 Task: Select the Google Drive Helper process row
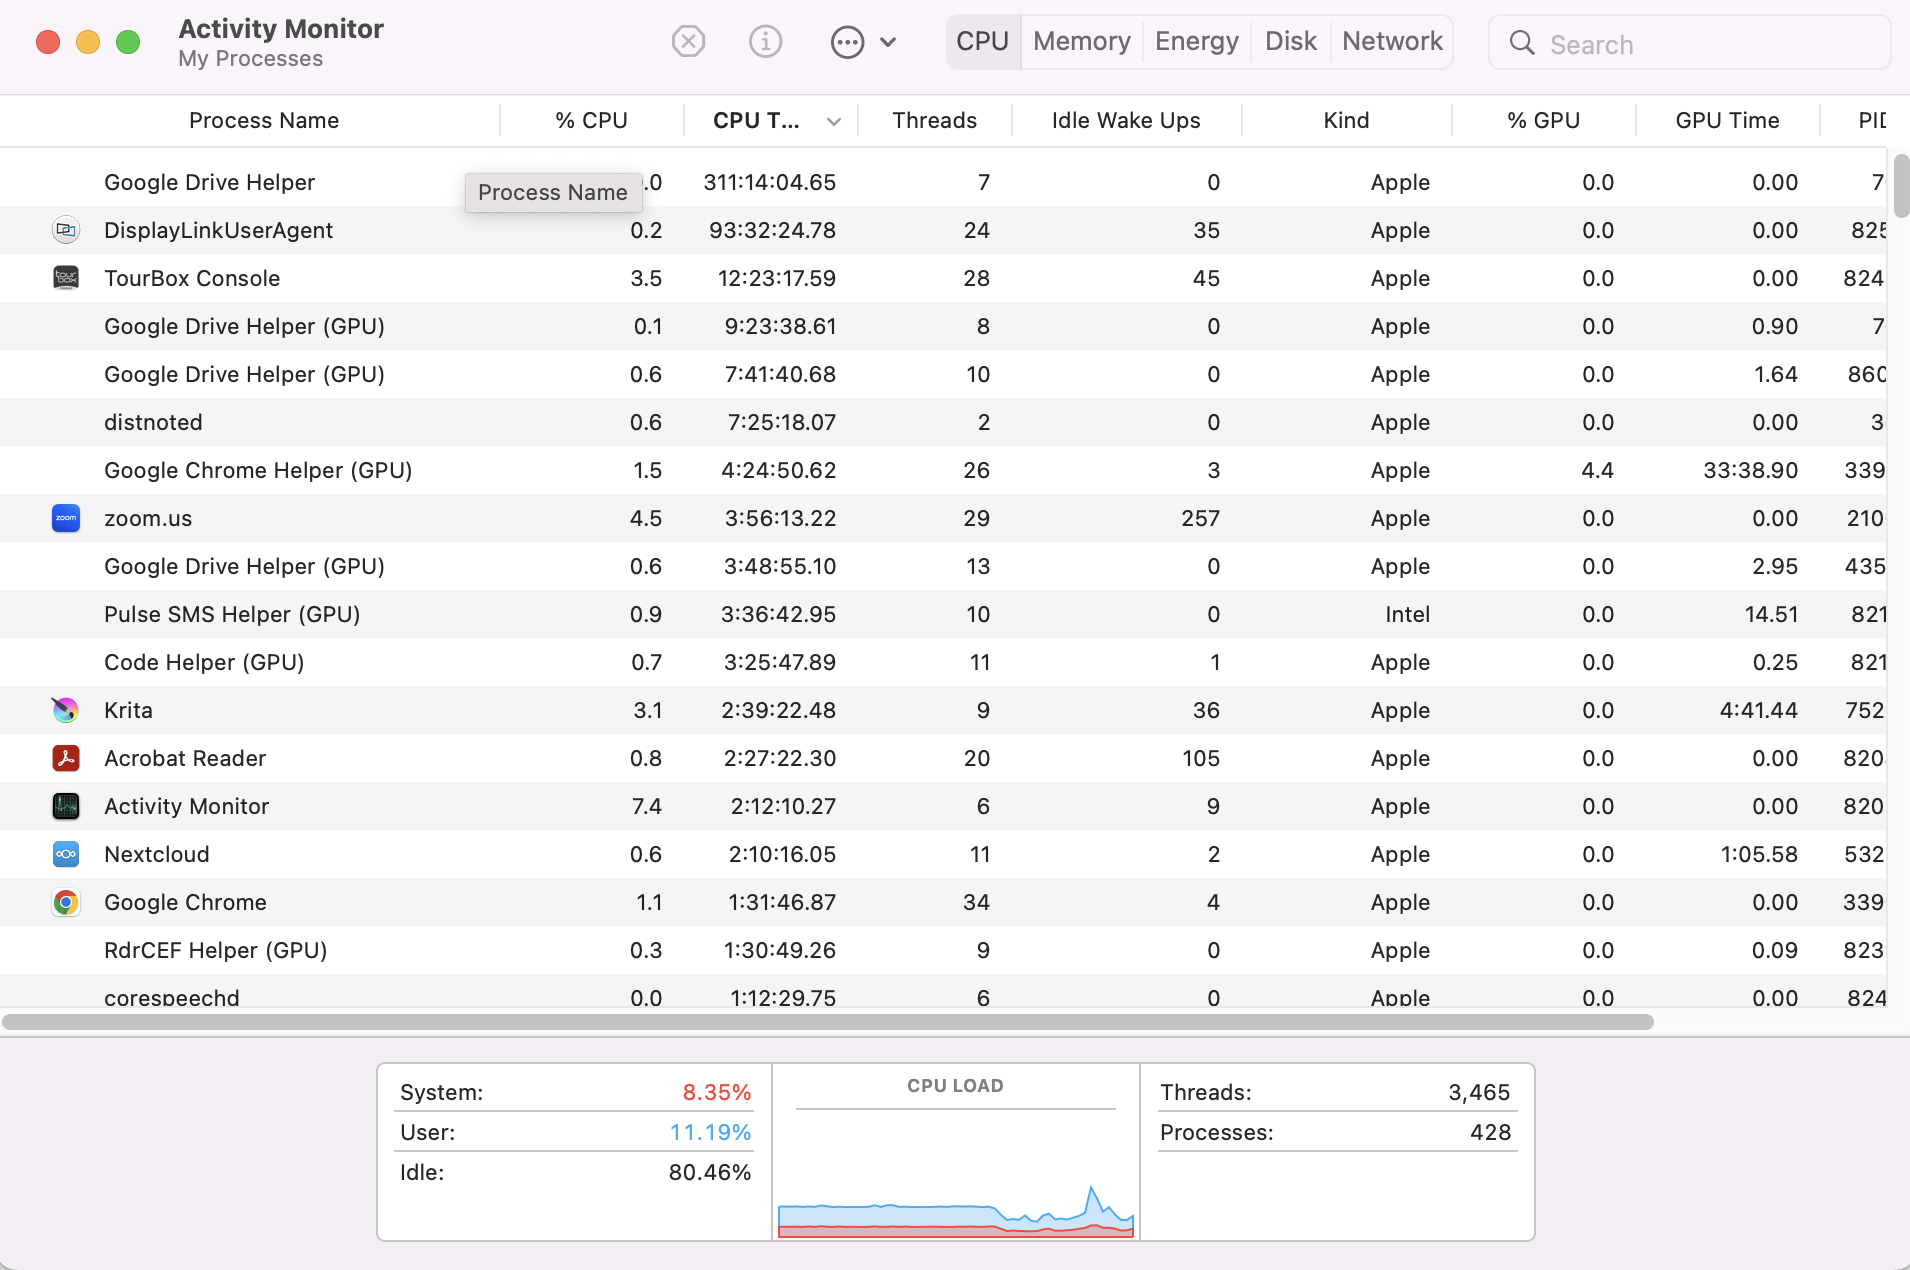tap(943, 182)
